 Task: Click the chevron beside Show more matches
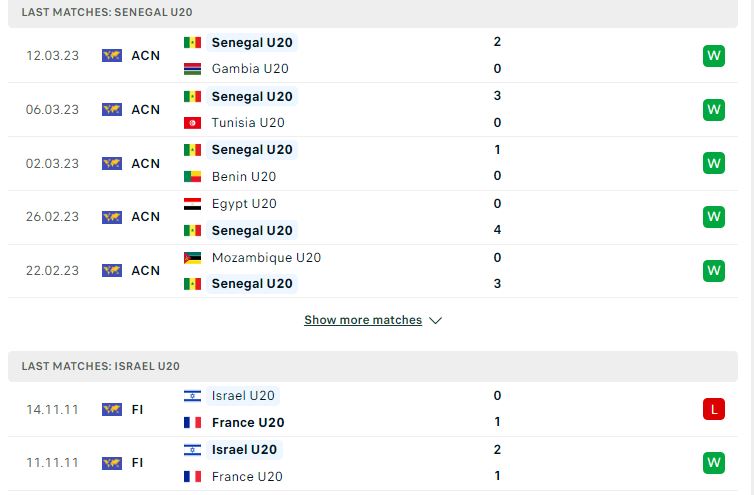pyautogui.click(x=435, y=320)
